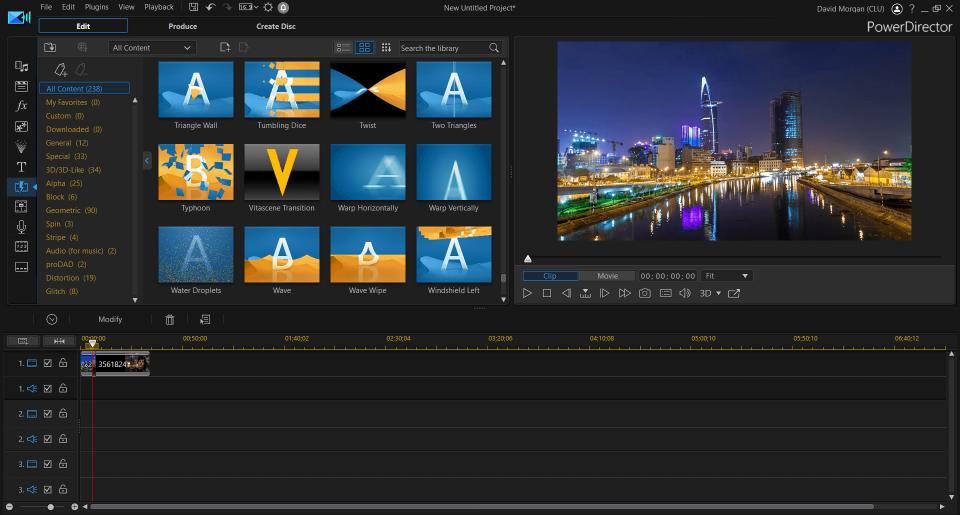Disable video track 1 checkbox
Viewport: 960px width, 515px height.
coord(48,363)
